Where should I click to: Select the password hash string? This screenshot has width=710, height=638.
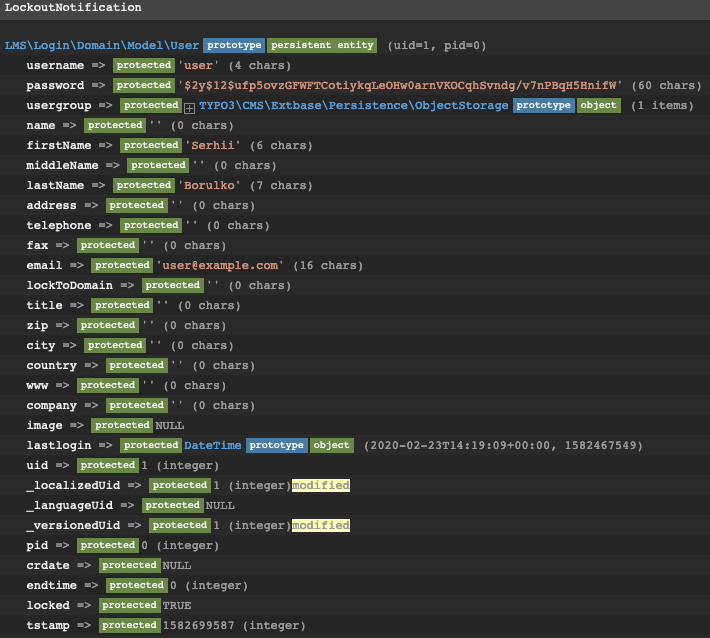(x=400, y=86)
